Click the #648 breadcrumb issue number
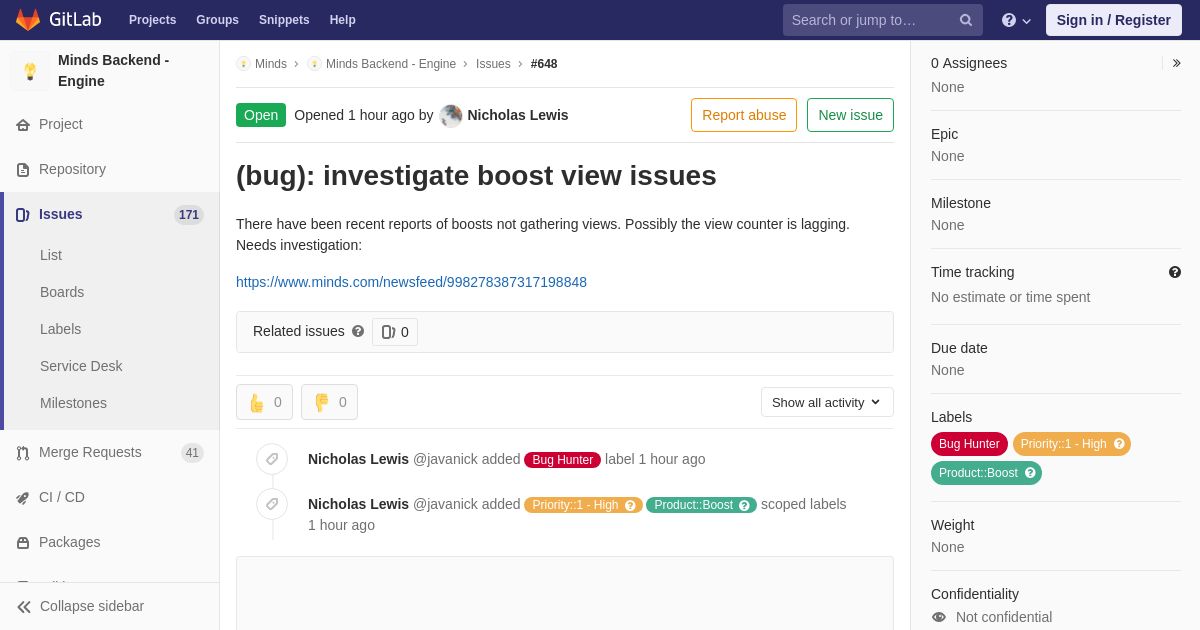 pos(544,64)
